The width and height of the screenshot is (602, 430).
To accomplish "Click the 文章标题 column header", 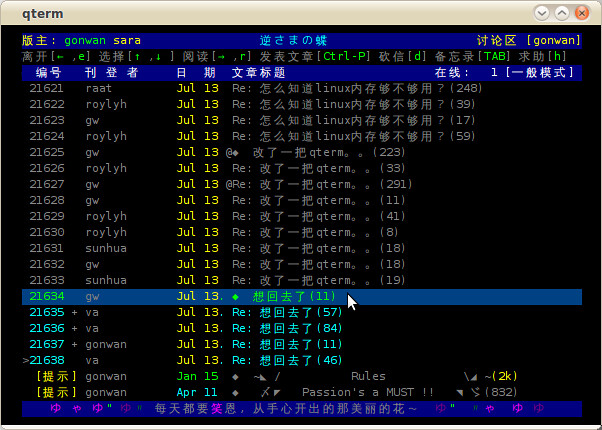I will (x=259, y=73).
